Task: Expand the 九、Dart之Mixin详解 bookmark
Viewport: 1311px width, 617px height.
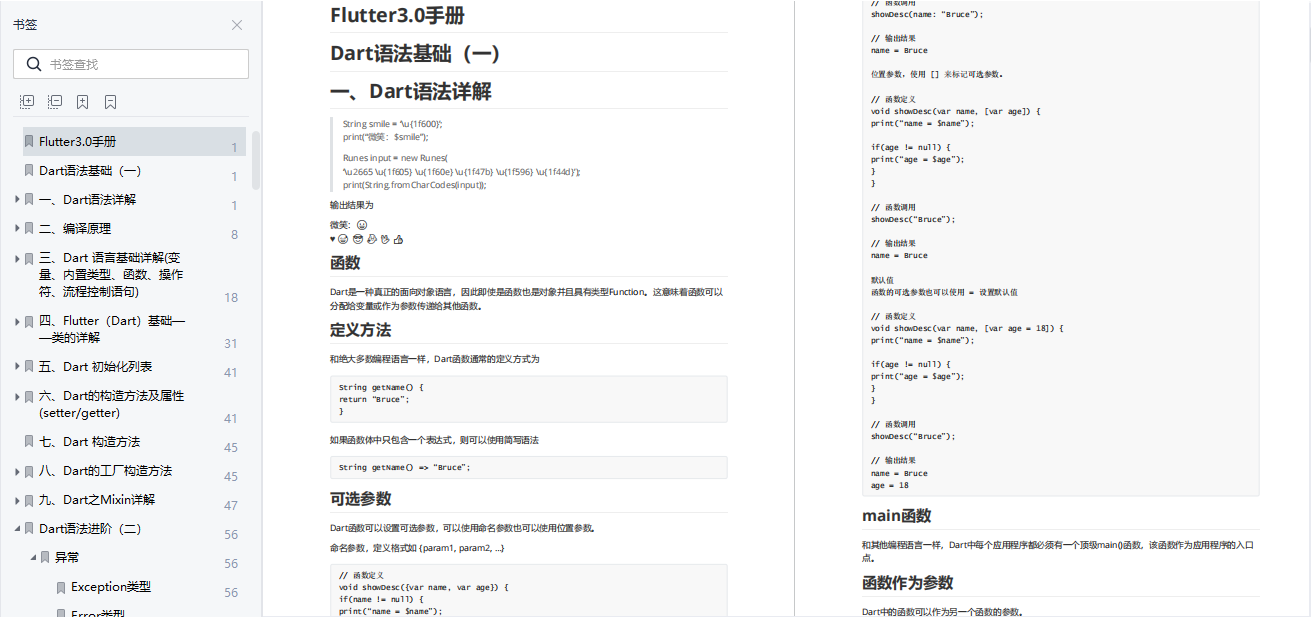Action: 17,499
